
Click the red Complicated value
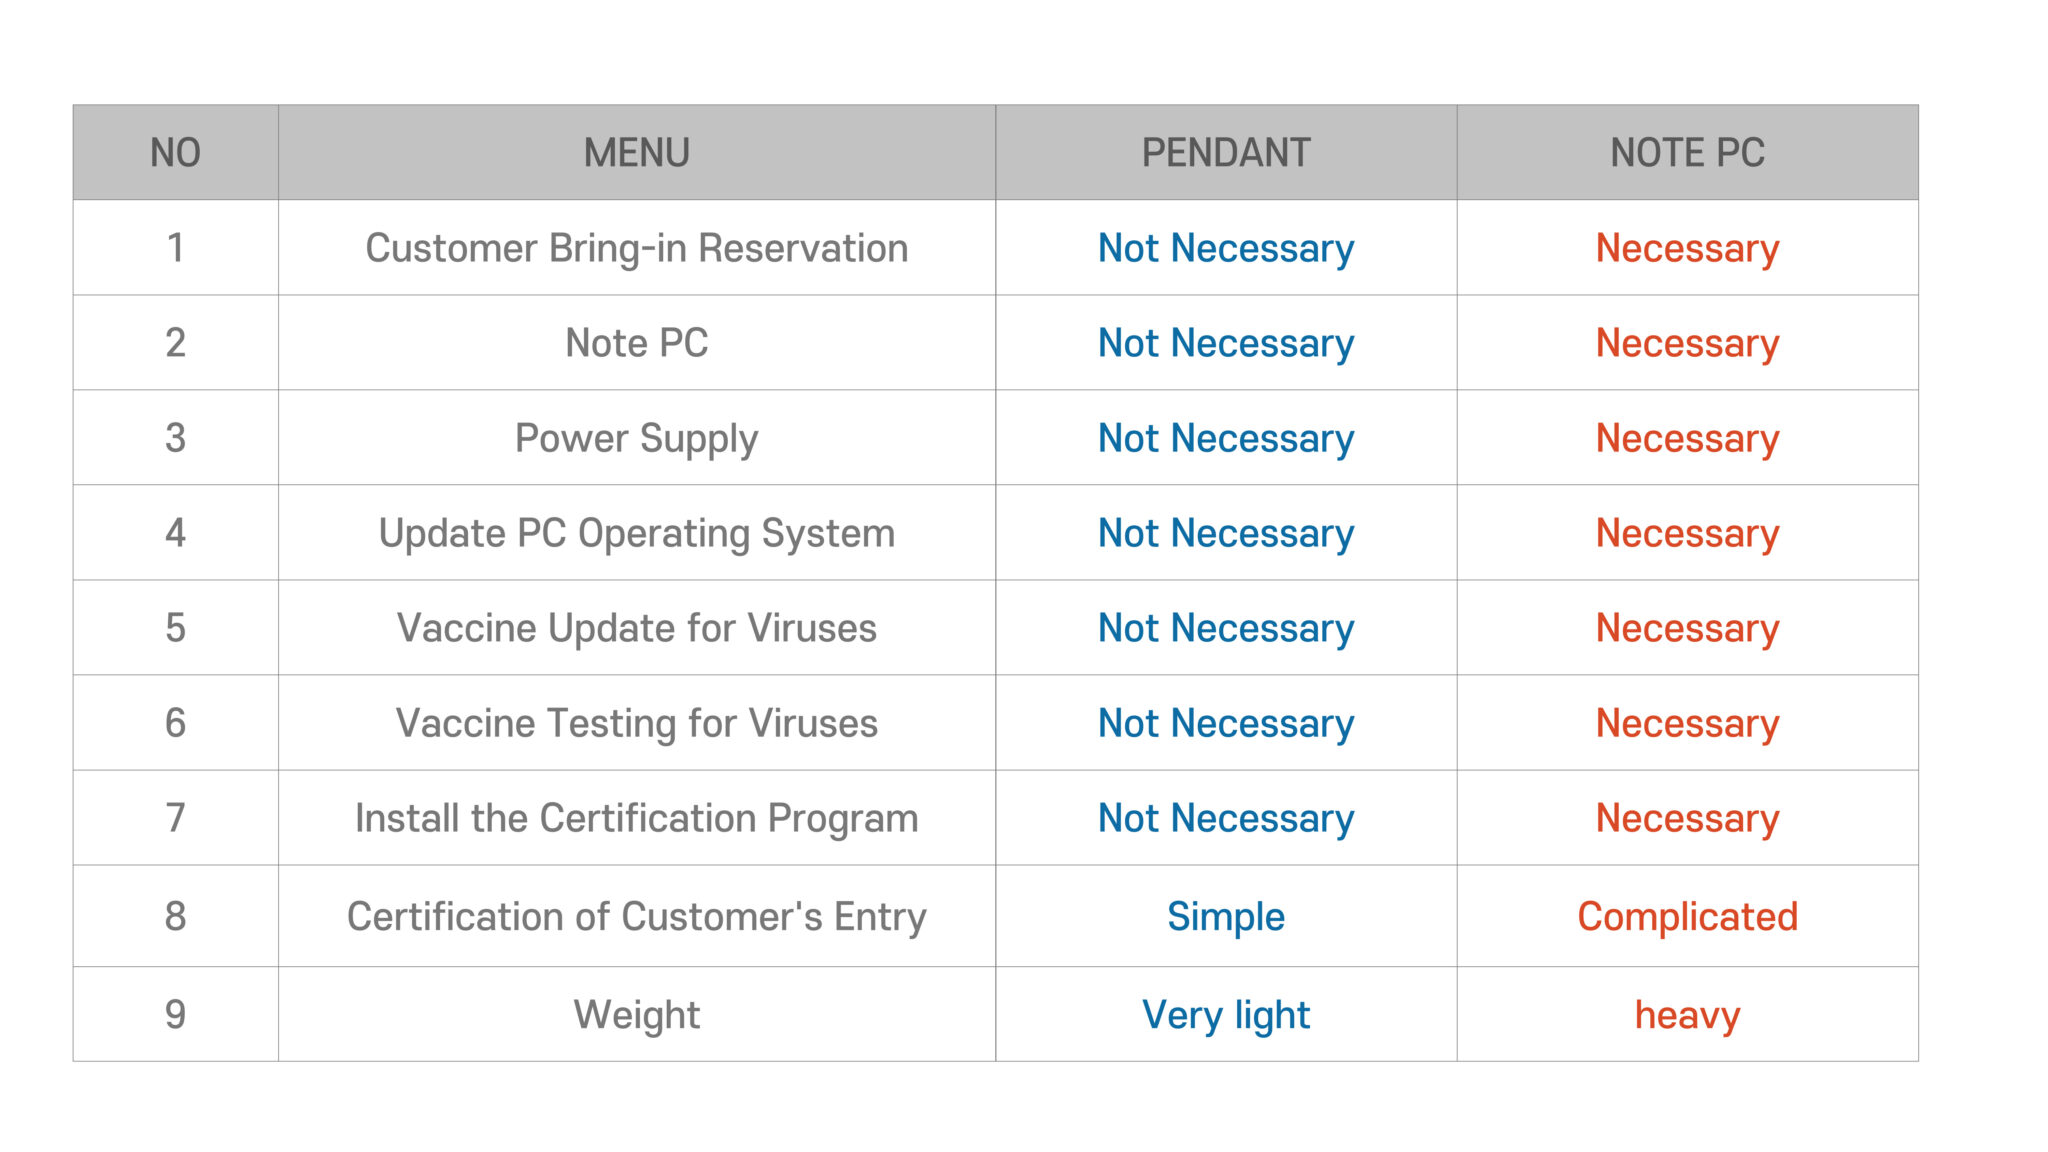coord(1687,916)
